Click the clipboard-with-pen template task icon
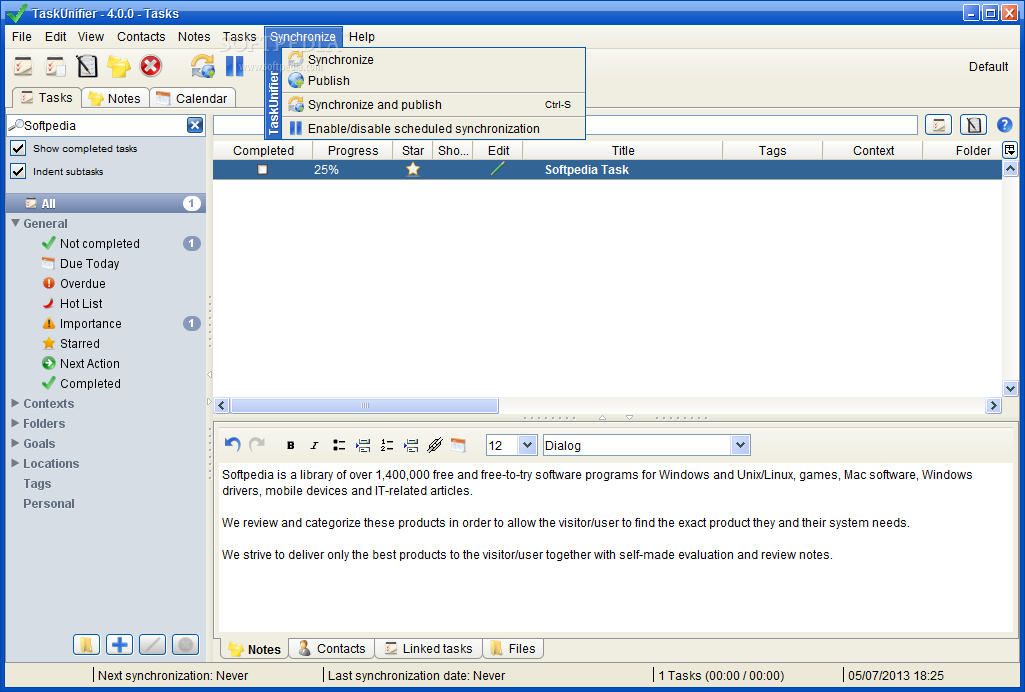This screenshot has height=692, width=1025. pyautogui.click(x=86, y=66)
